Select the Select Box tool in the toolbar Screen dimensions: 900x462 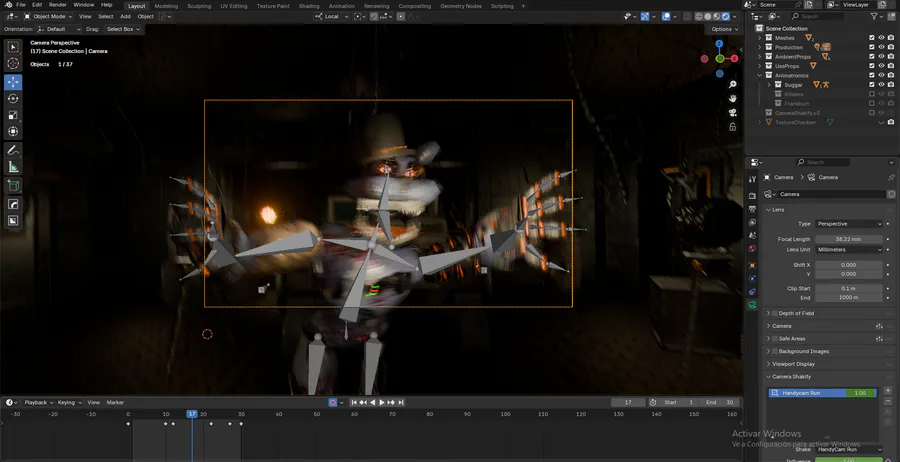tap(13, 47)
